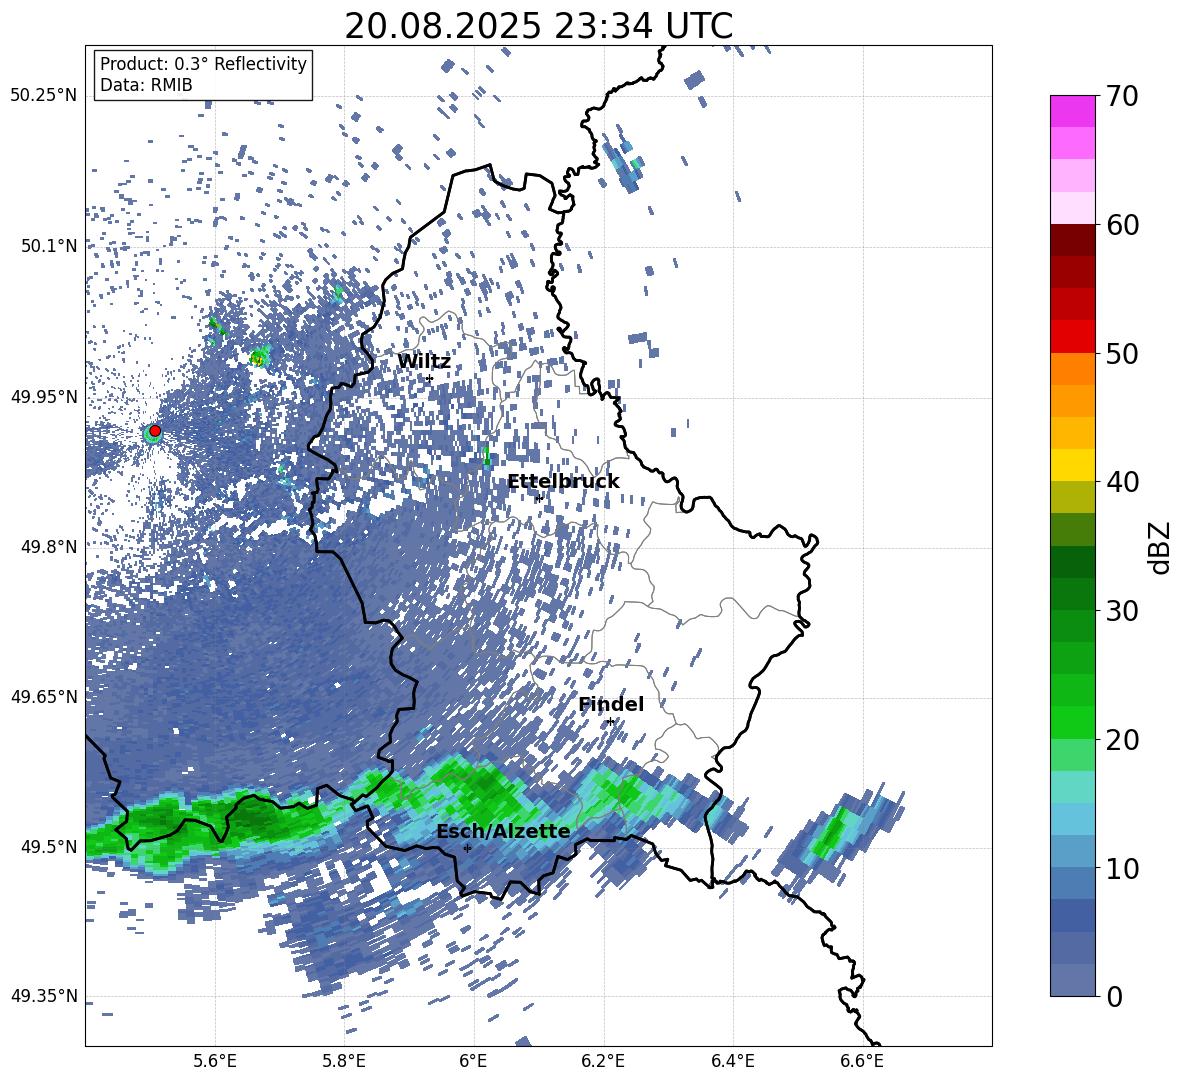1184x1081 pixels.
Task: Click the 49.65°N latitude label
Action: click(44, 697)
